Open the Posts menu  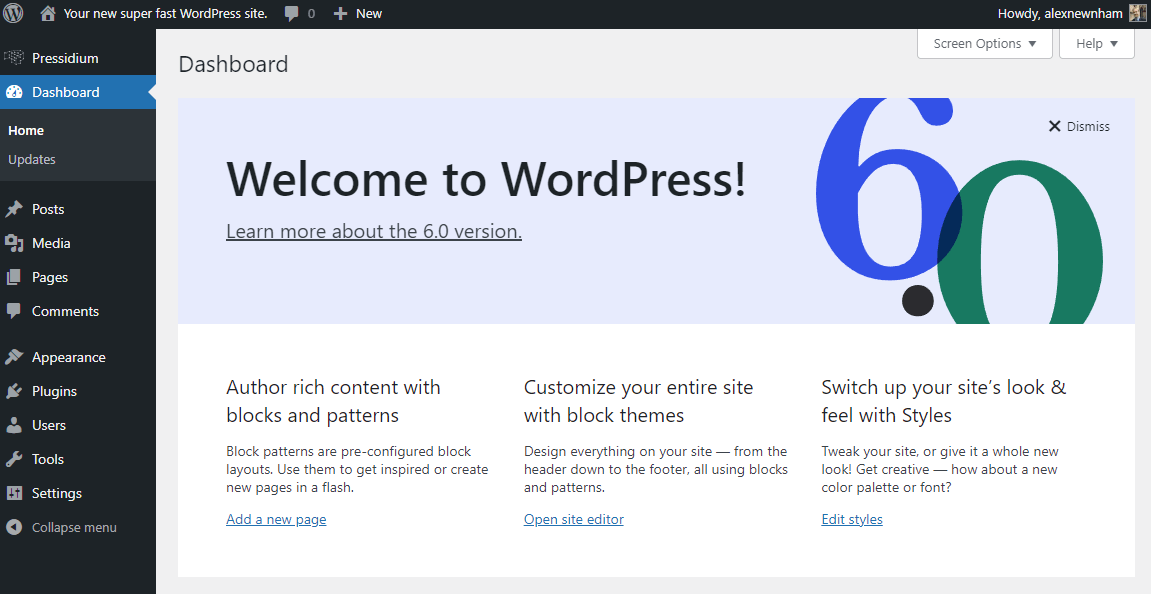coord(78,209)
